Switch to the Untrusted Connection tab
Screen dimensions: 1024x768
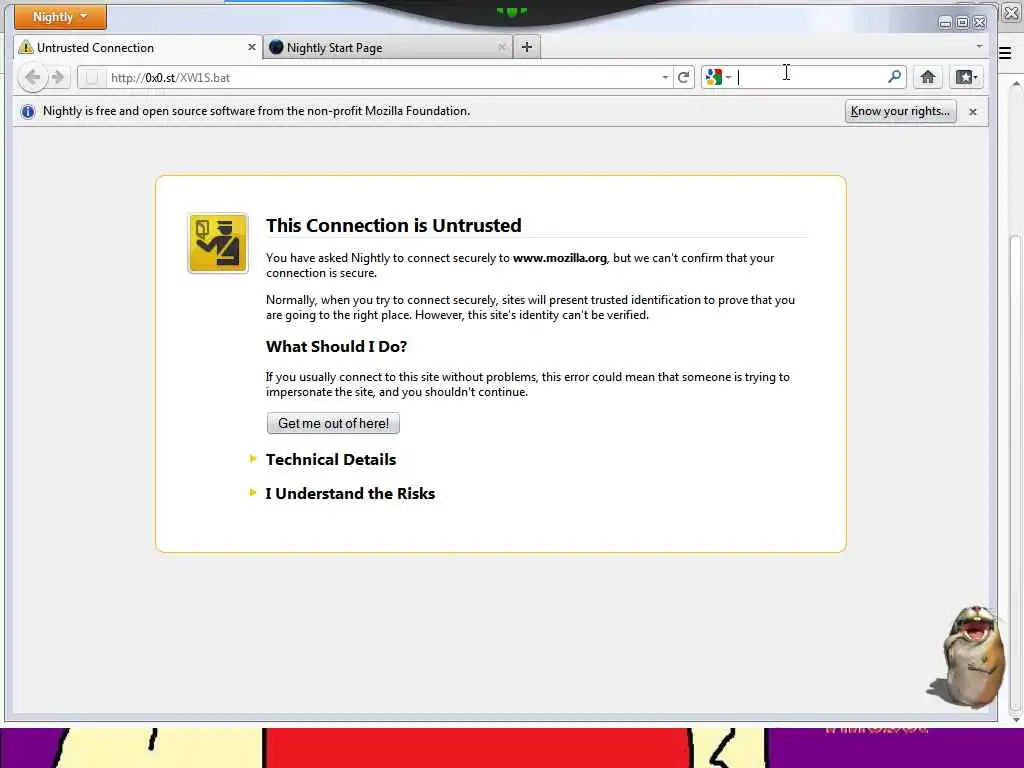[138, 48]
